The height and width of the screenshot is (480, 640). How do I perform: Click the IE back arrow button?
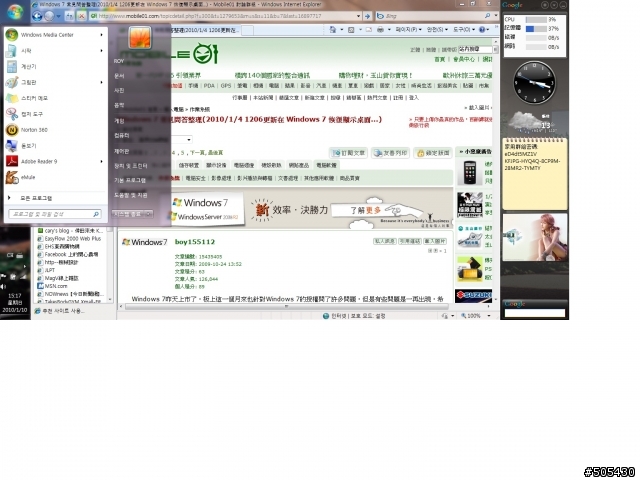37,16
